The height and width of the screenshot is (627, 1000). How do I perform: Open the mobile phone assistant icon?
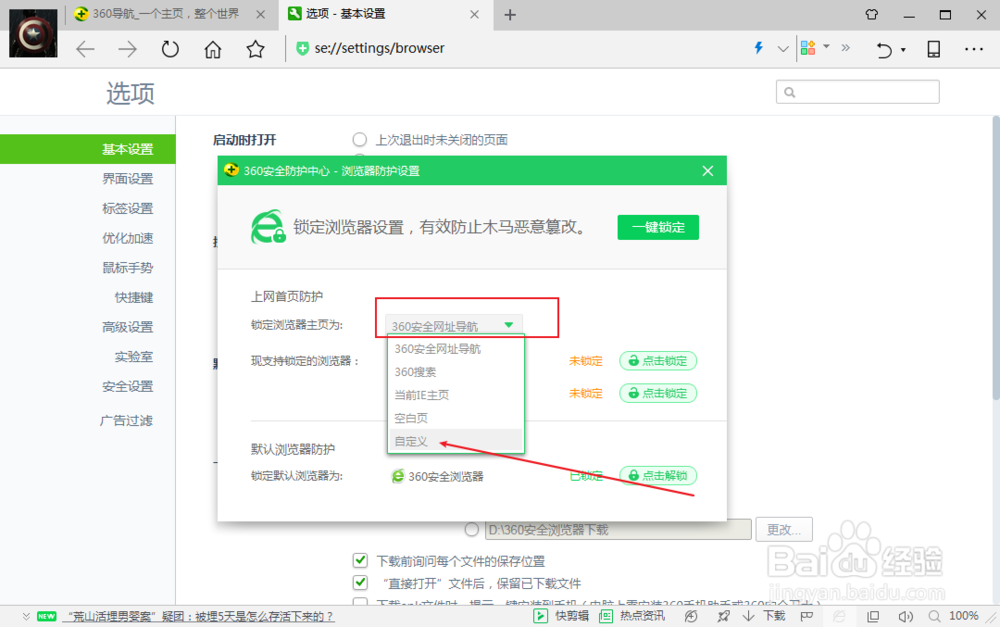pos(934,49)
